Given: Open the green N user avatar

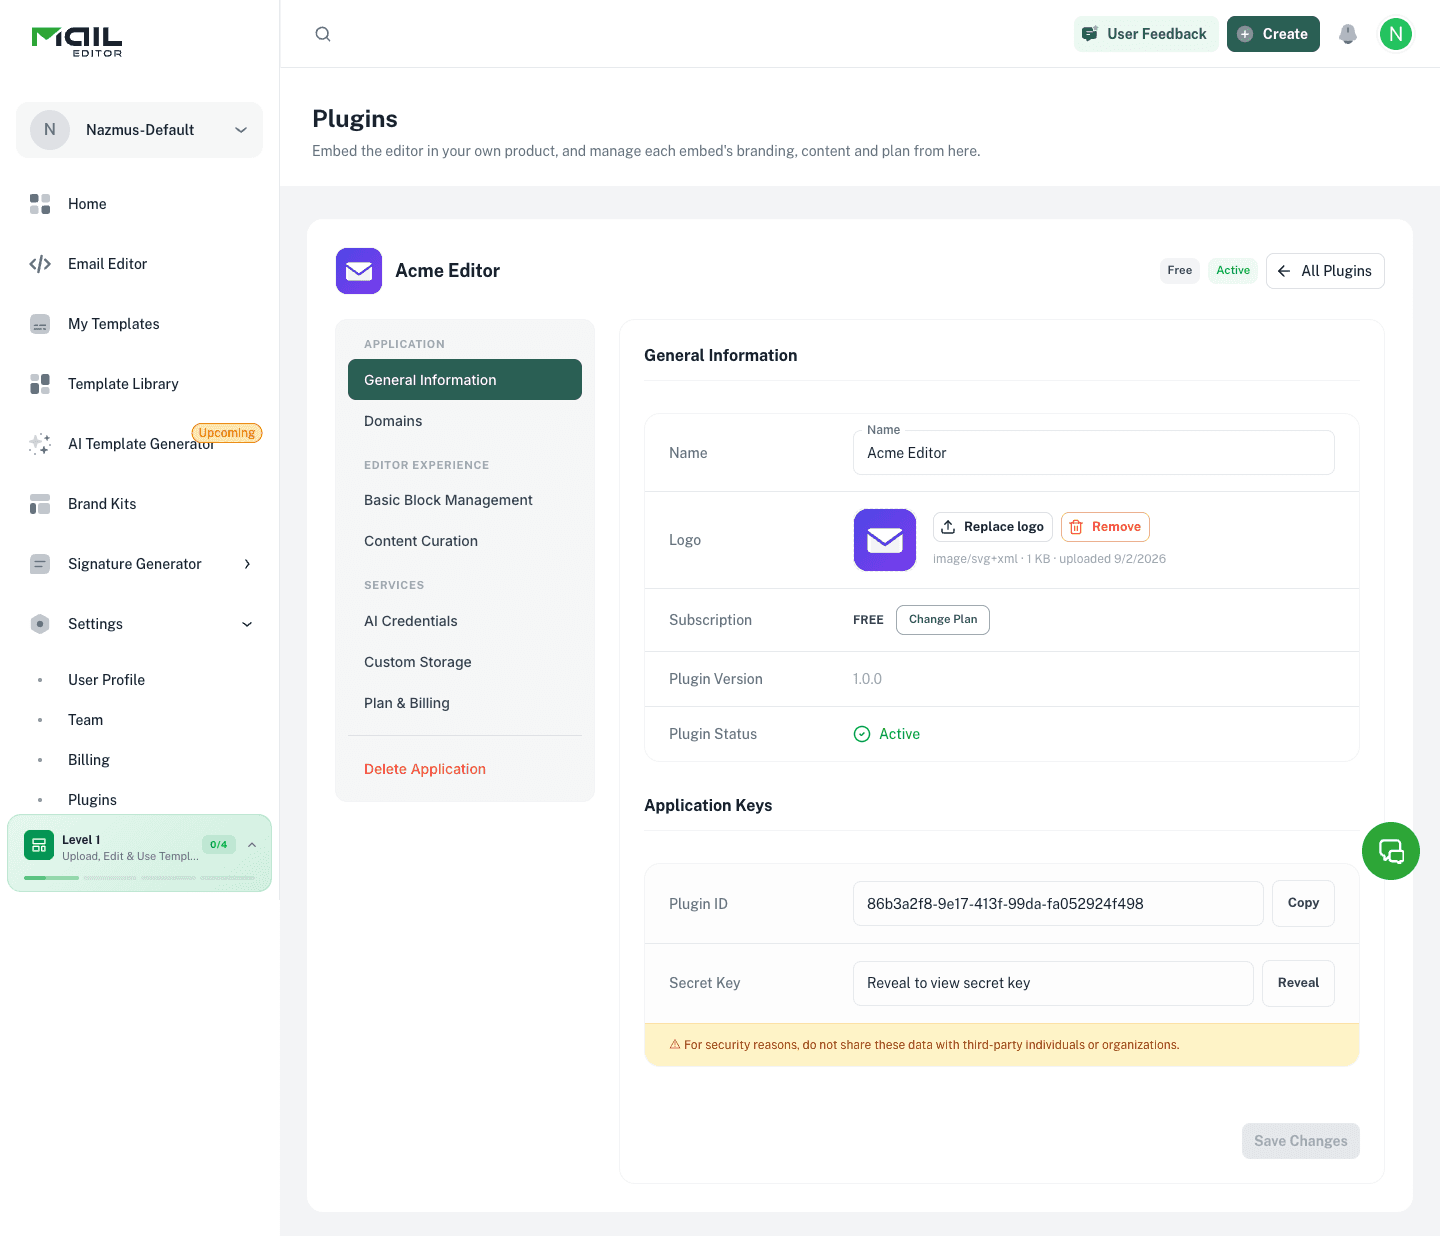Looking at the screenshot, I should pyautogui.click(x=1396, y=34).
